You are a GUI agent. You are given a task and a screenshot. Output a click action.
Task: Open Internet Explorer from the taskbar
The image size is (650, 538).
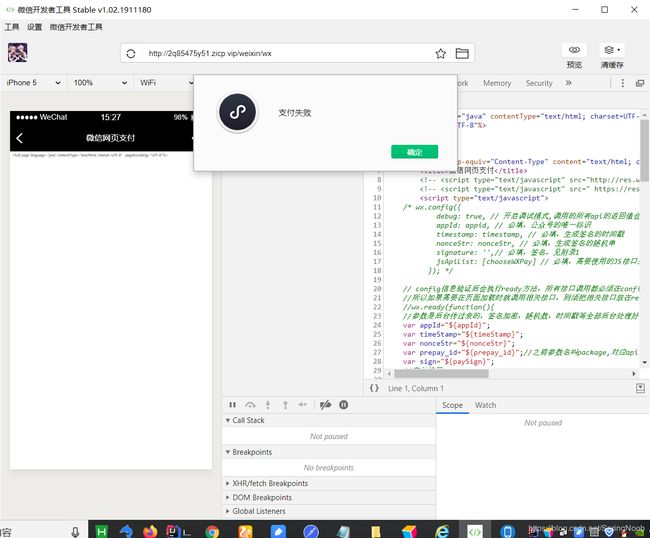tap(442, 531)
